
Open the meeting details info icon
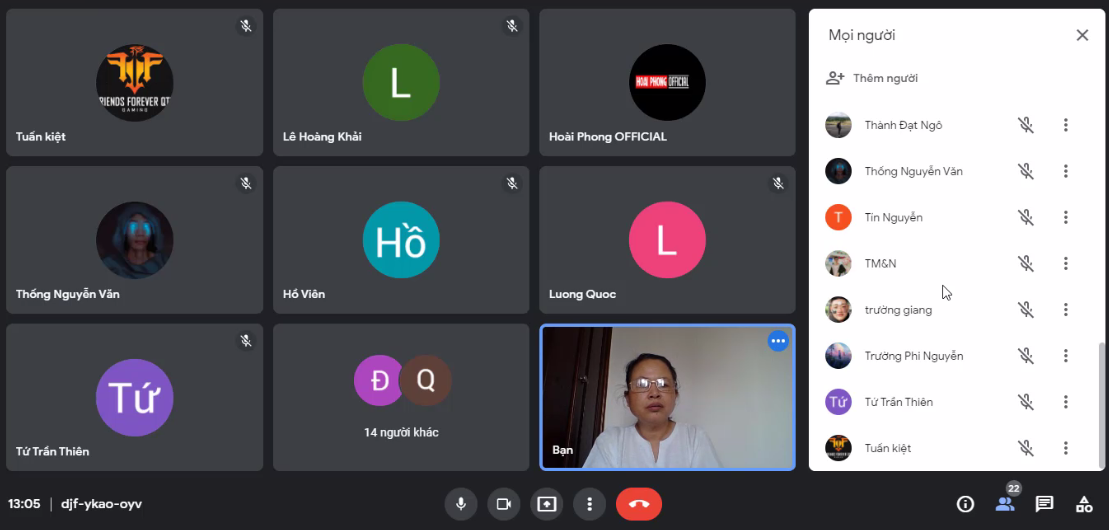click(x=965, y=504)
